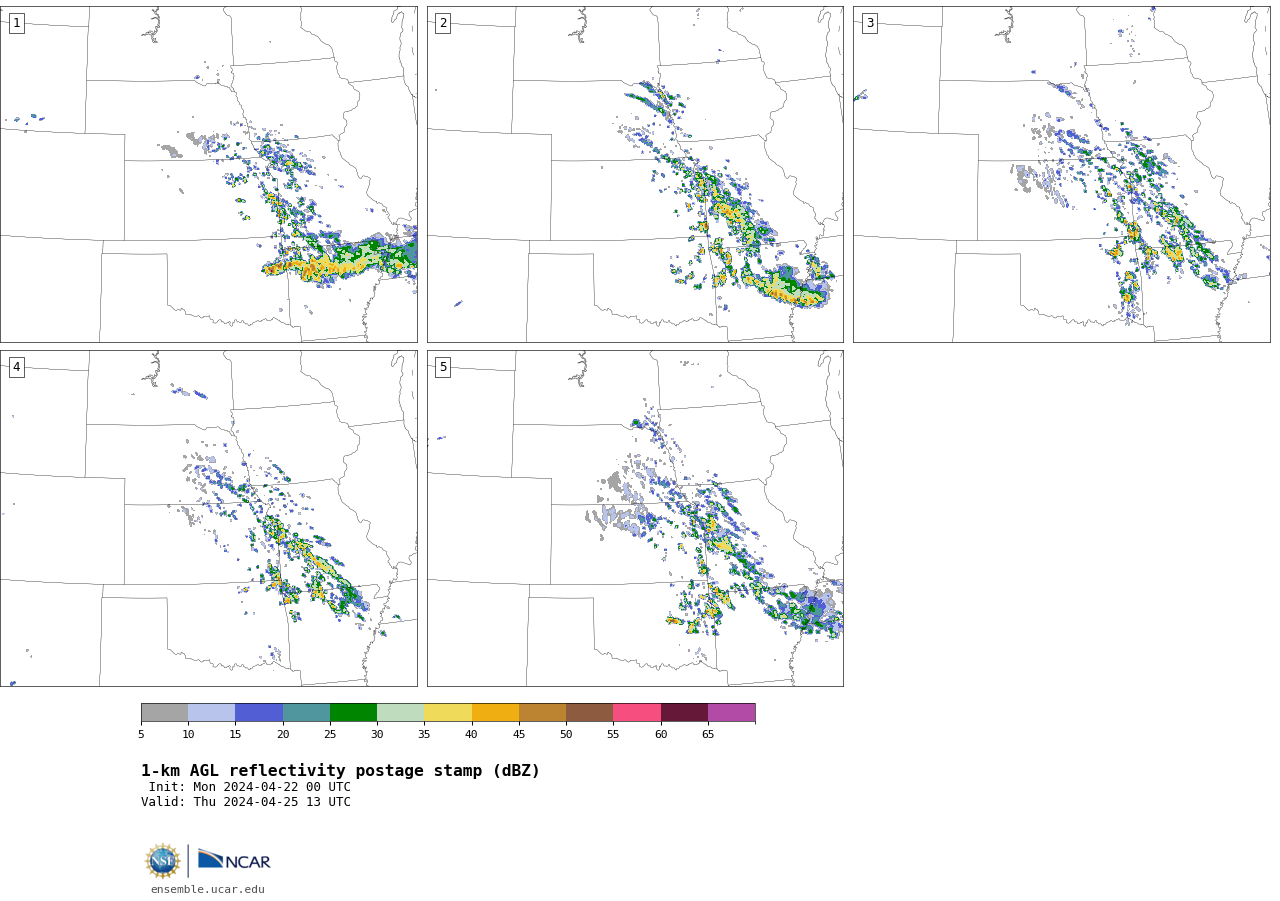Click the orange 40-45 dBZ swatch
1280x901 pixels.
495,712
